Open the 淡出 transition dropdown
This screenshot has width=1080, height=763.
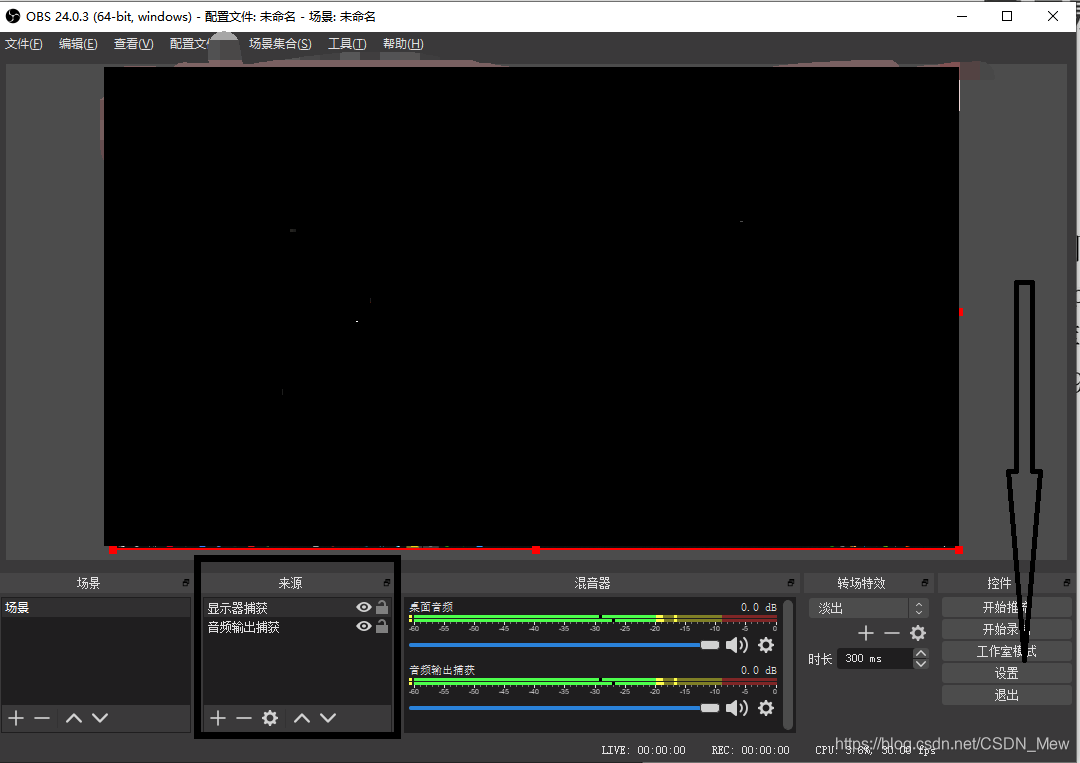coord(869,608)
